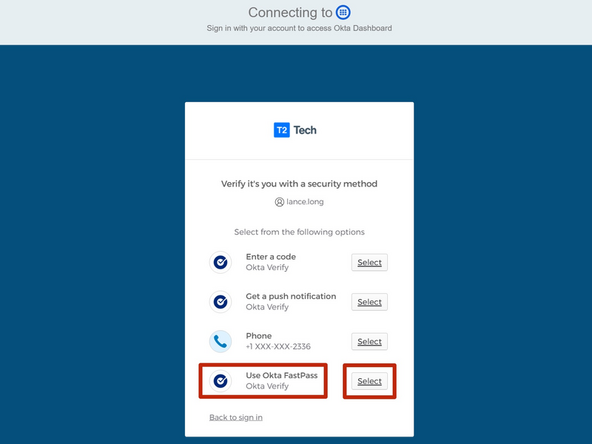Click the 'lance.long' username text
Image resolution: width=592 pixels, height=444 pixels.
[x=305, y=202]
